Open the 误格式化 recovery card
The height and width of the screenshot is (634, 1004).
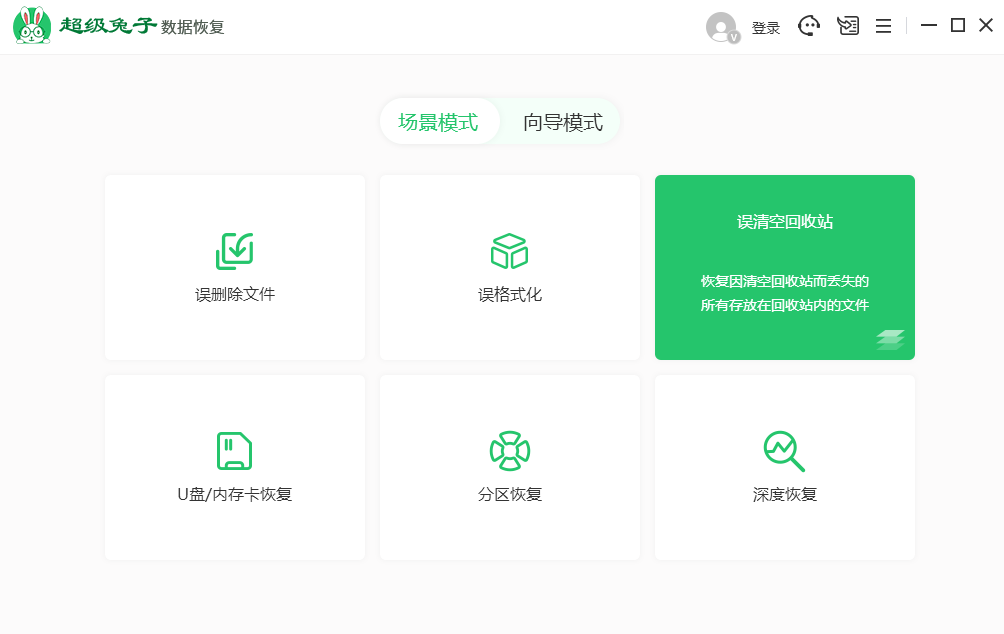(x=509, y=267)
